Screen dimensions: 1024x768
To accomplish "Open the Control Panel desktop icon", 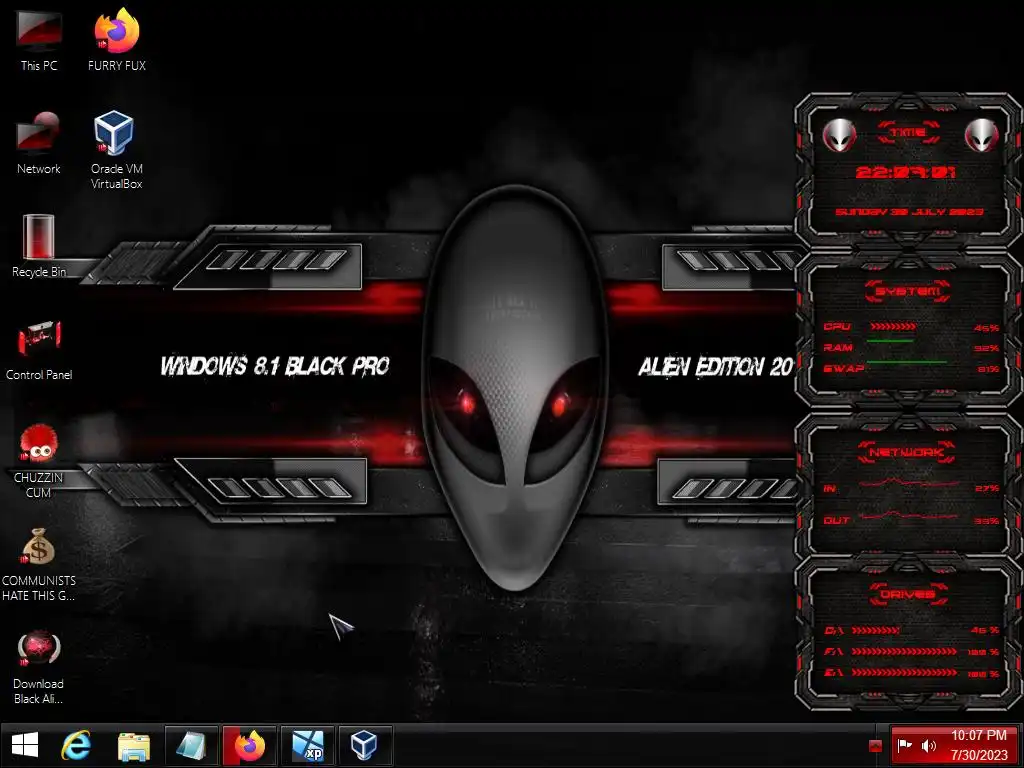I will (x=39, y=350).
